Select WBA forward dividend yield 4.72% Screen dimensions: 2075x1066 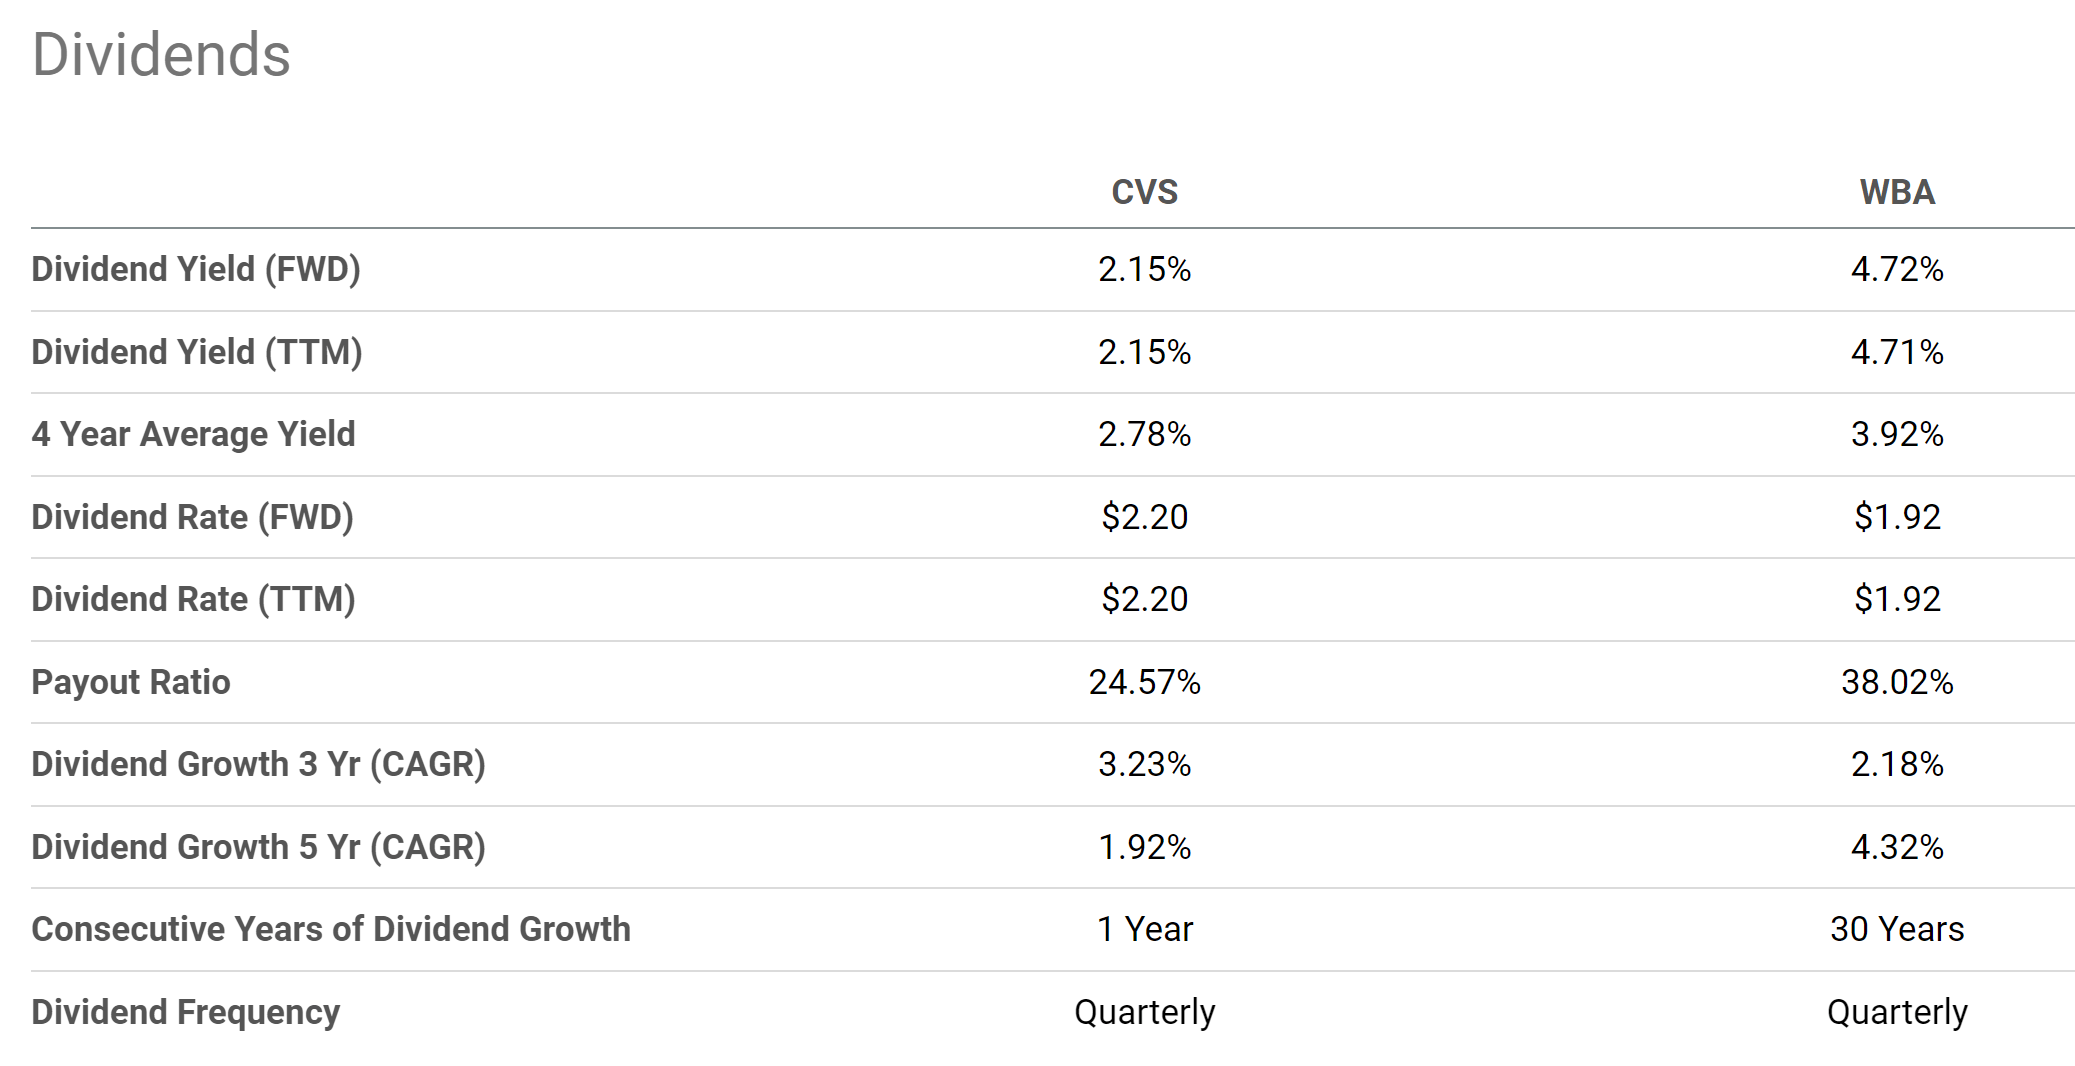tap(1896, 270)
